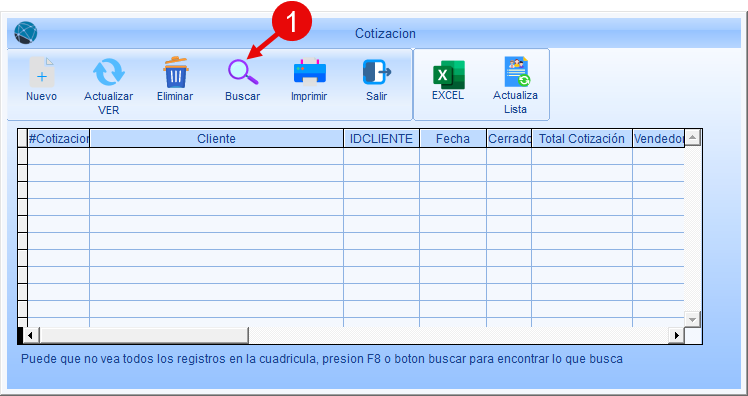Click the Salir exit icon
This screenshot has height=396, width=748.
[x=377, y=72]
